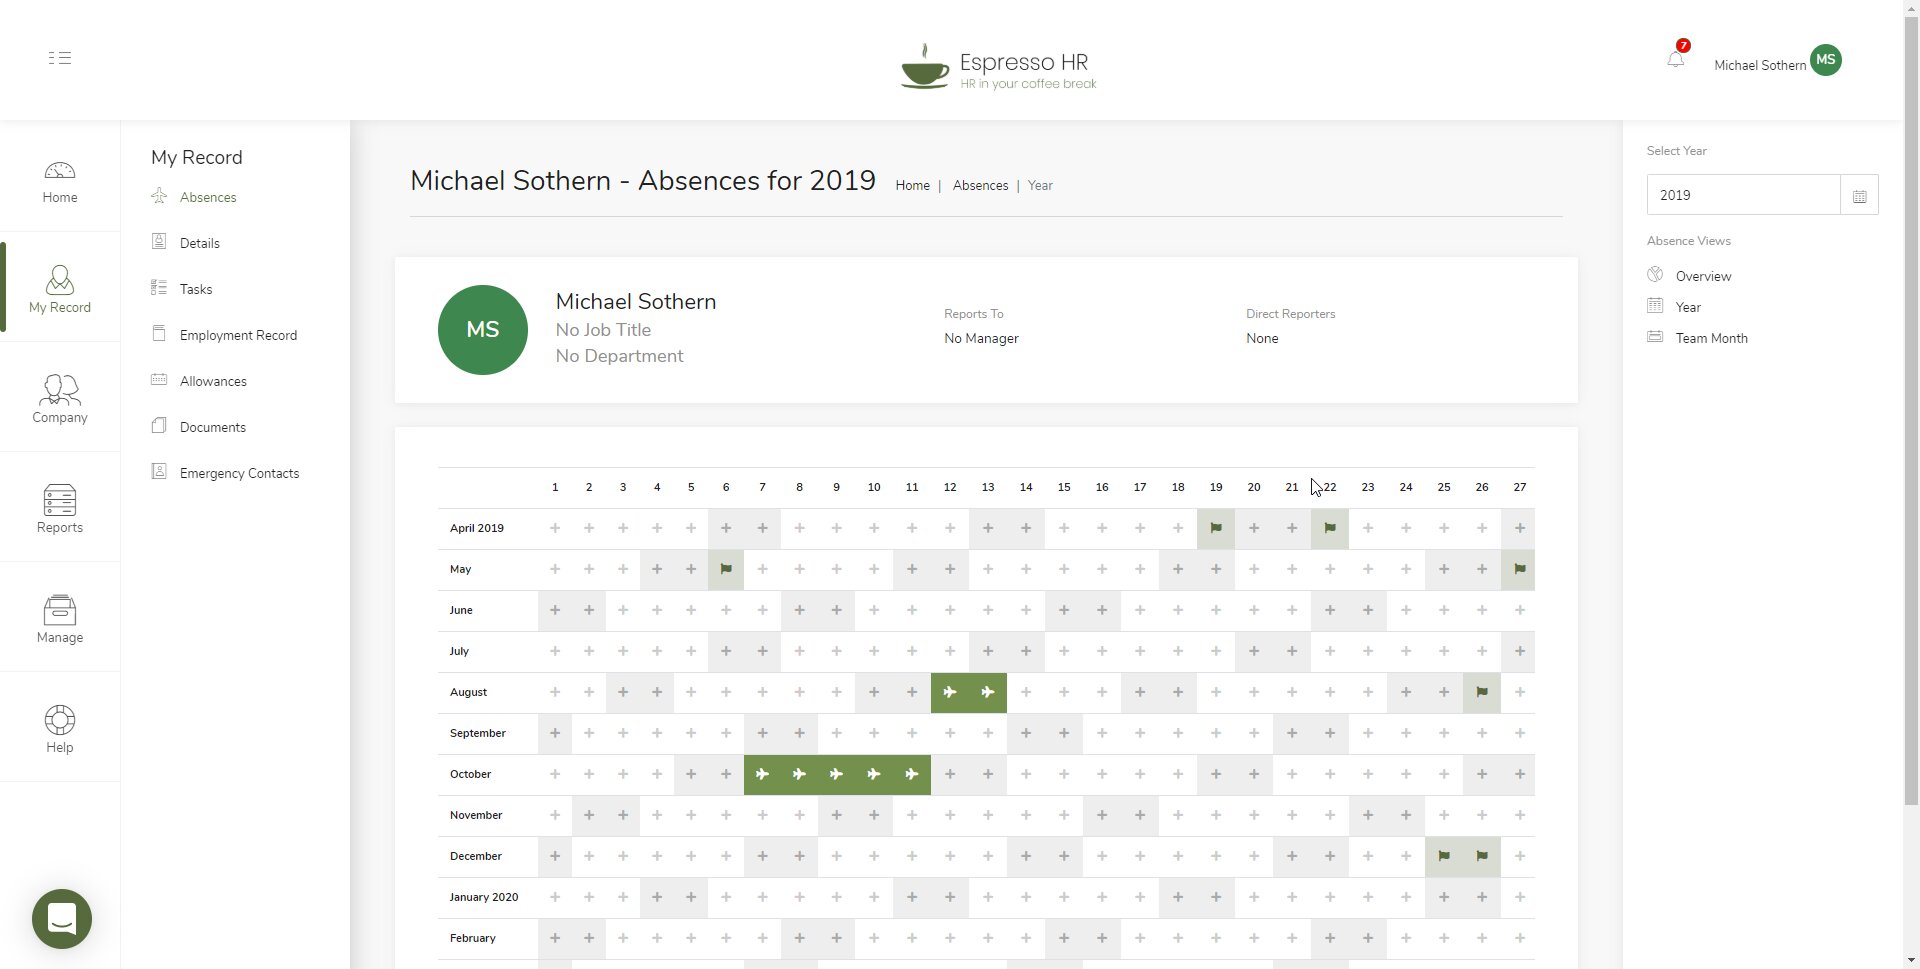
Task: Open the notifications bell
Action: tap(1675, 60)
